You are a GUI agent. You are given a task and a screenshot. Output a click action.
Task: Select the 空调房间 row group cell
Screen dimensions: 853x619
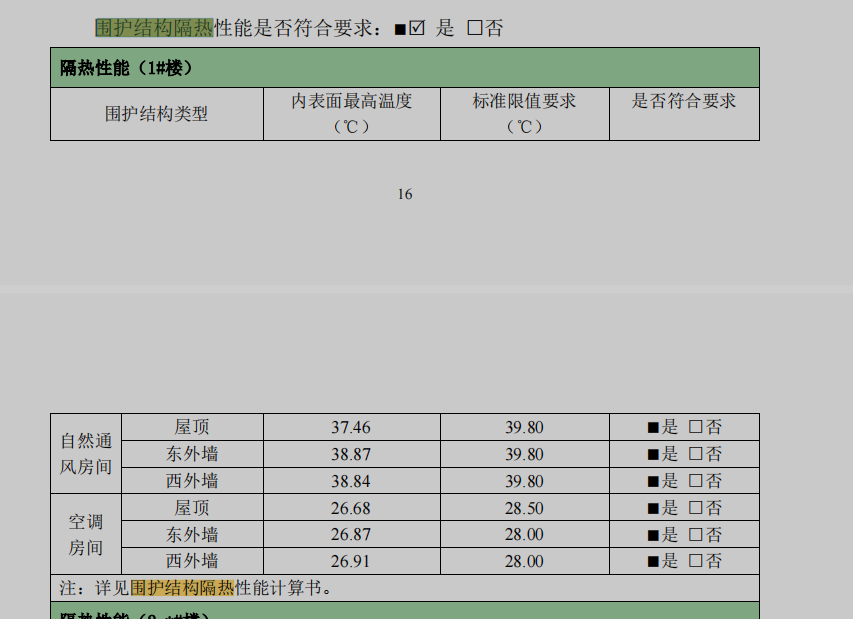coord(86,534)
